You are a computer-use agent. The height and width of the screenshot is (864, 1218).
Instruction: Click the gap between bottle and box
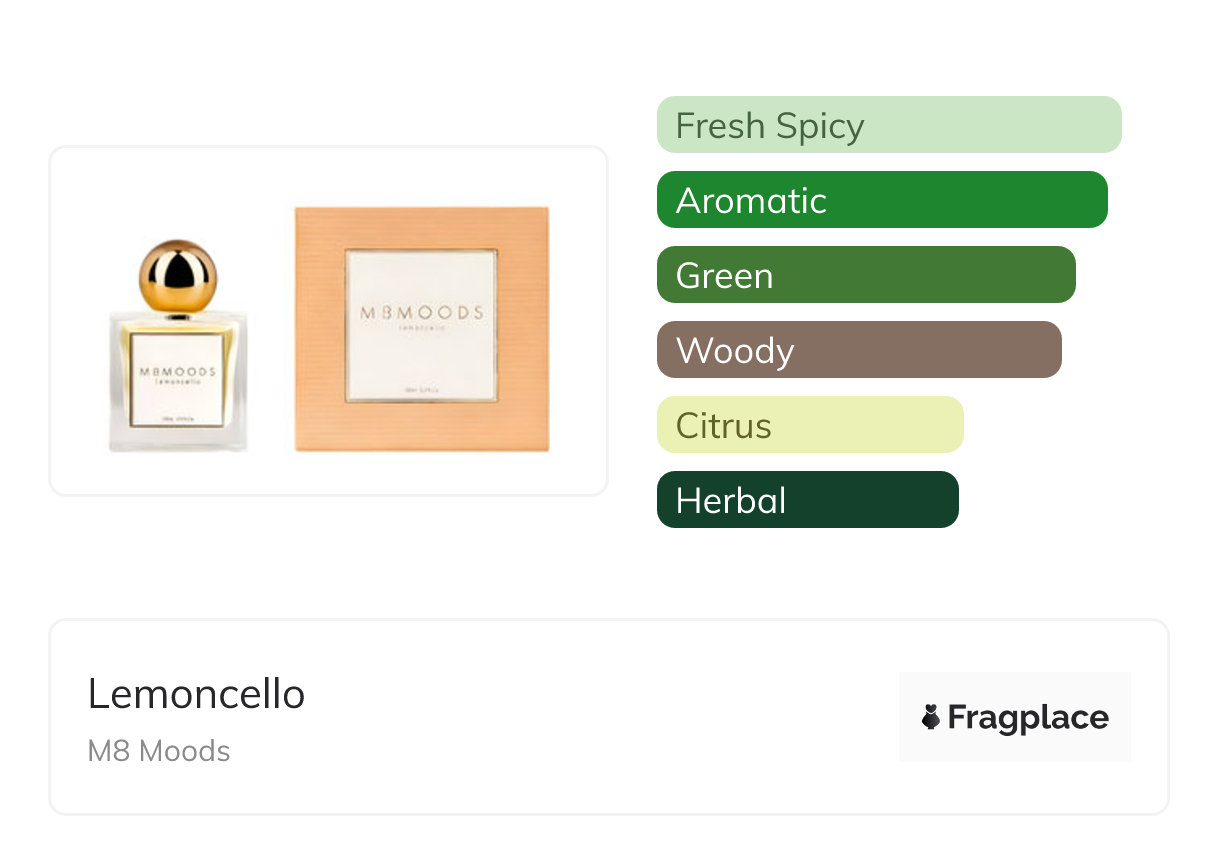[x=271, y=330]
